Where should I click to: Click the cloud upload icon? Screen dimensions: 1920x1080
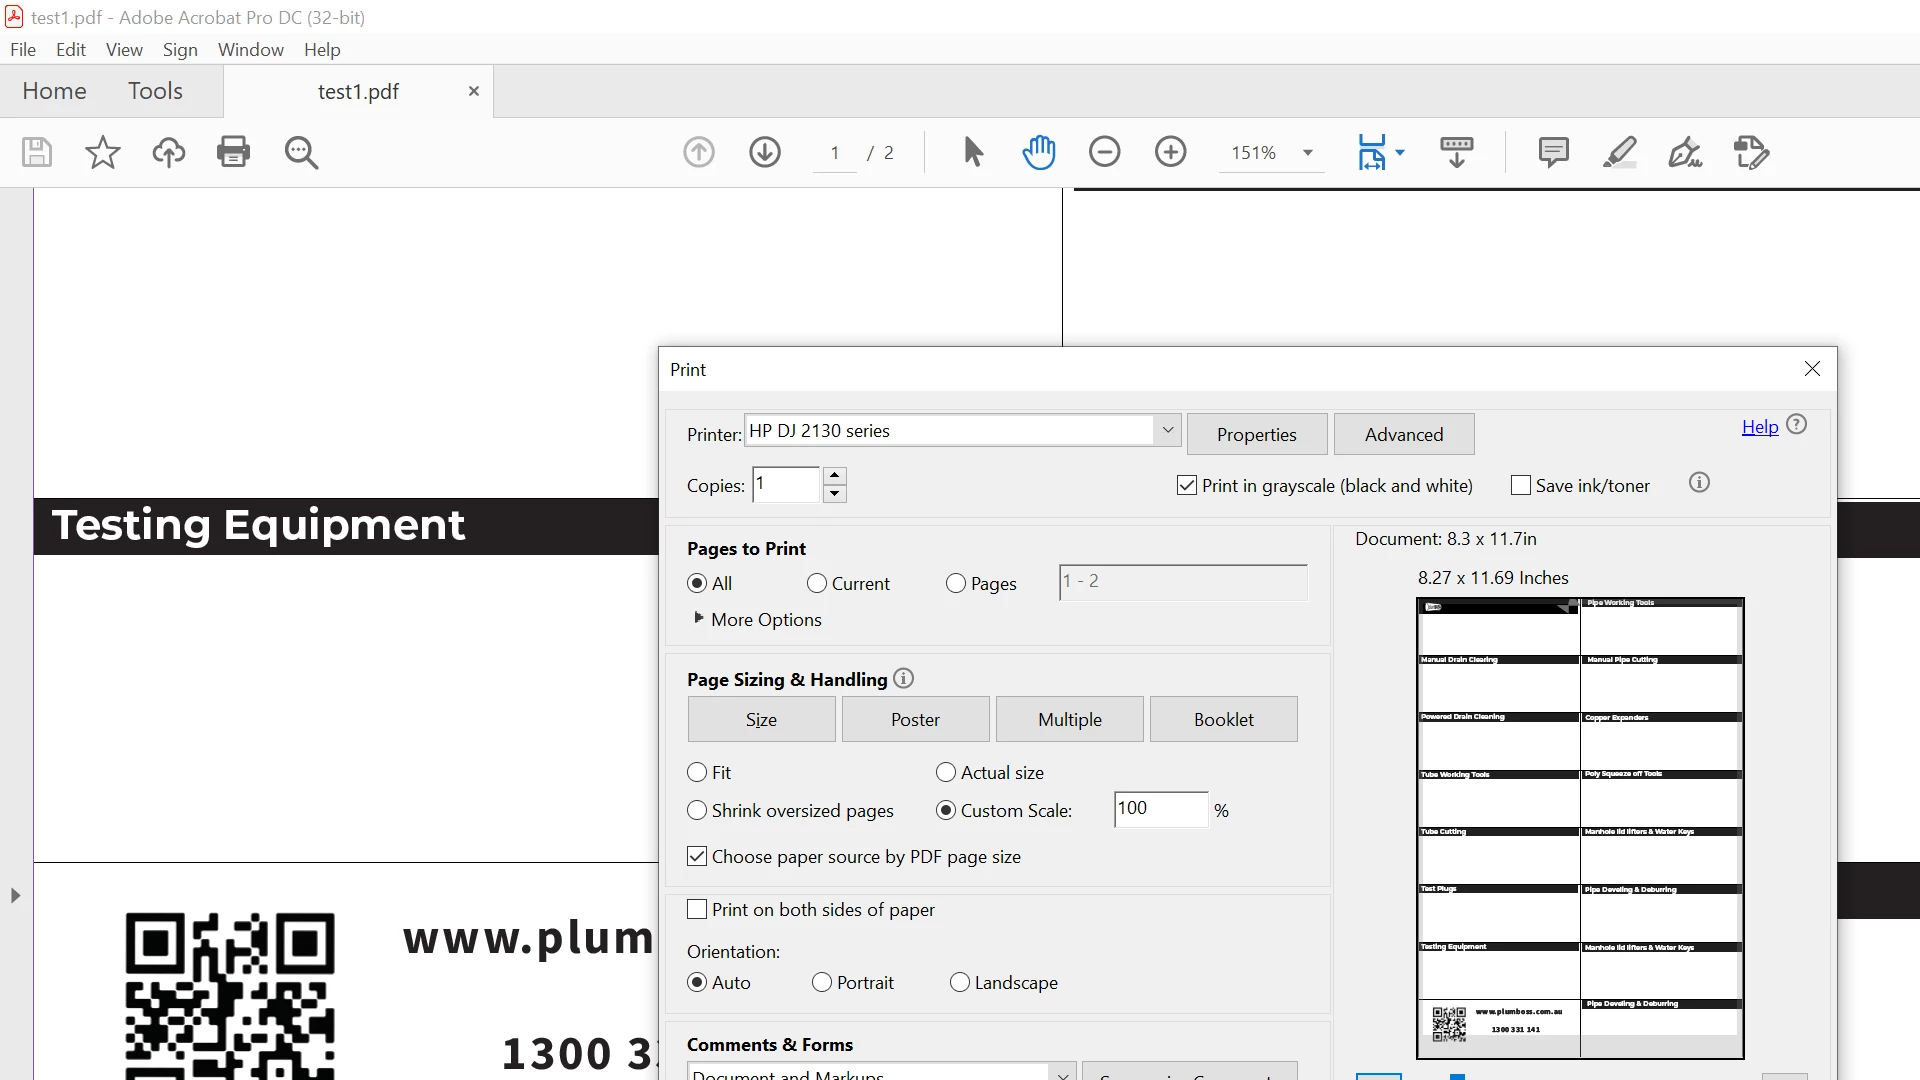[x=168, y=152]
